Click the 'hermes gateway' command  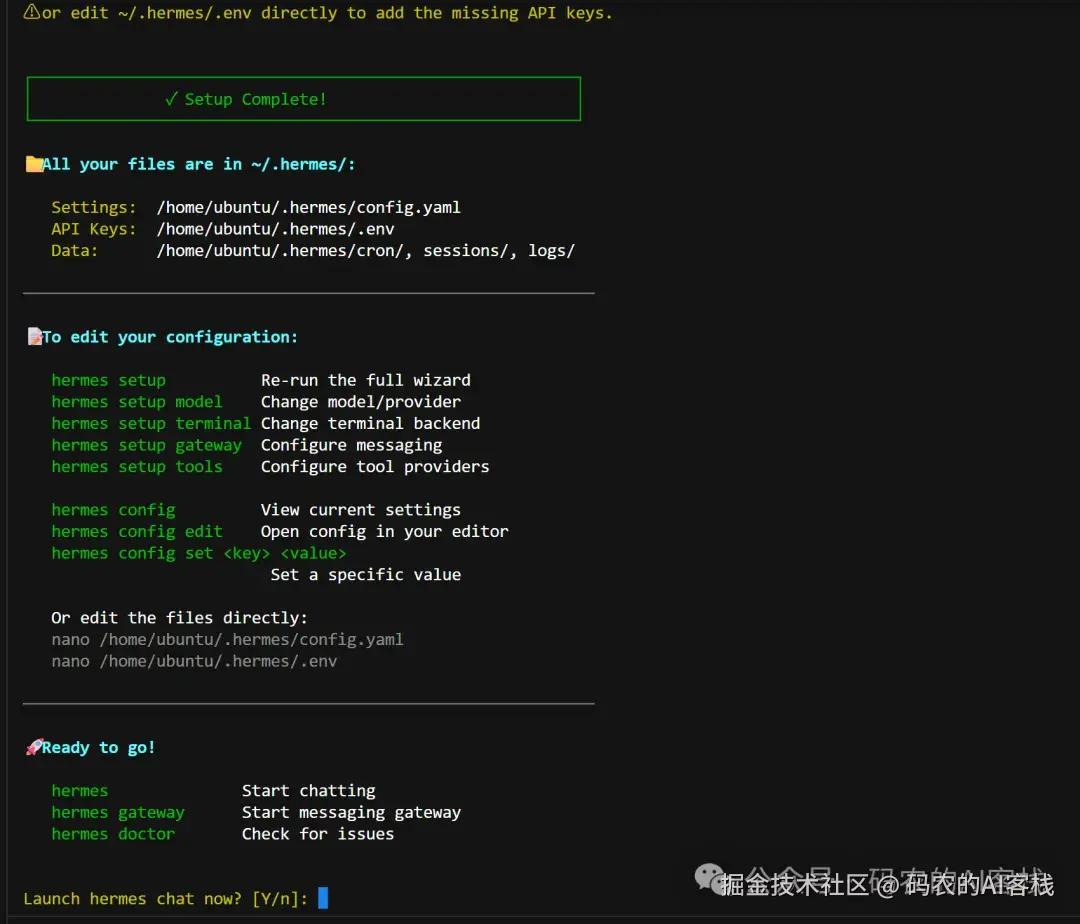(118, 812)
